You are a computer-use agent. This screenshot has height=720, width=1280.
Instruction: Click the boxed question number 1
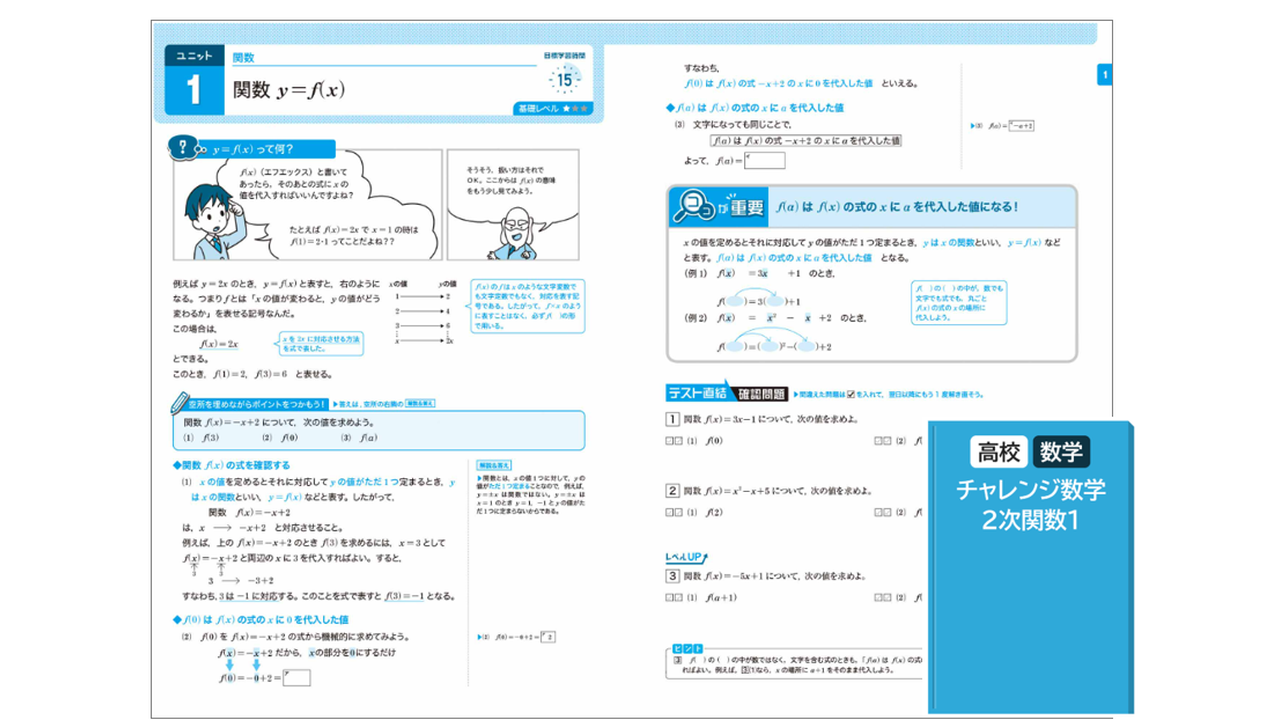673,419
